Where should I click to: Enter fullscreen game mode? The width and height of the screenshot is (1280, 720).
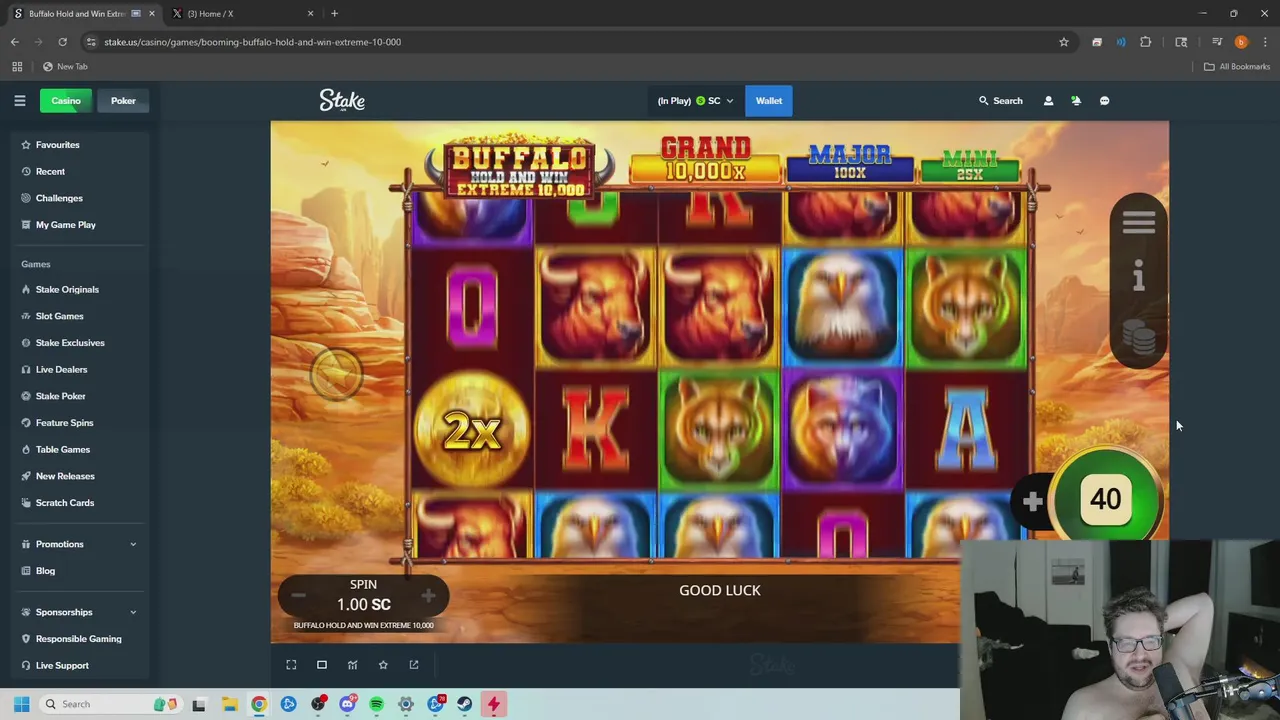[x=291, y=664]
